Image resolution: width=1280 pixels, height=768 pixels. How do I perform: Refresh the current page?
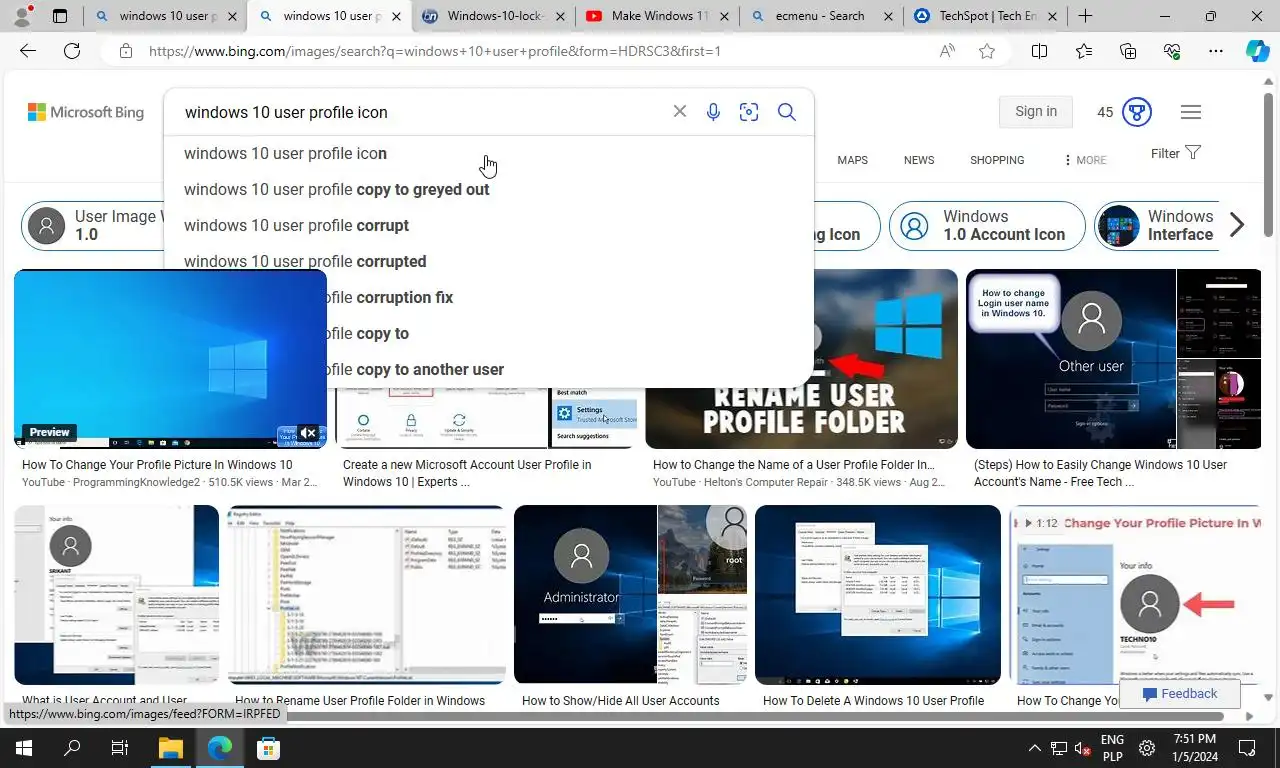(72, 51)
